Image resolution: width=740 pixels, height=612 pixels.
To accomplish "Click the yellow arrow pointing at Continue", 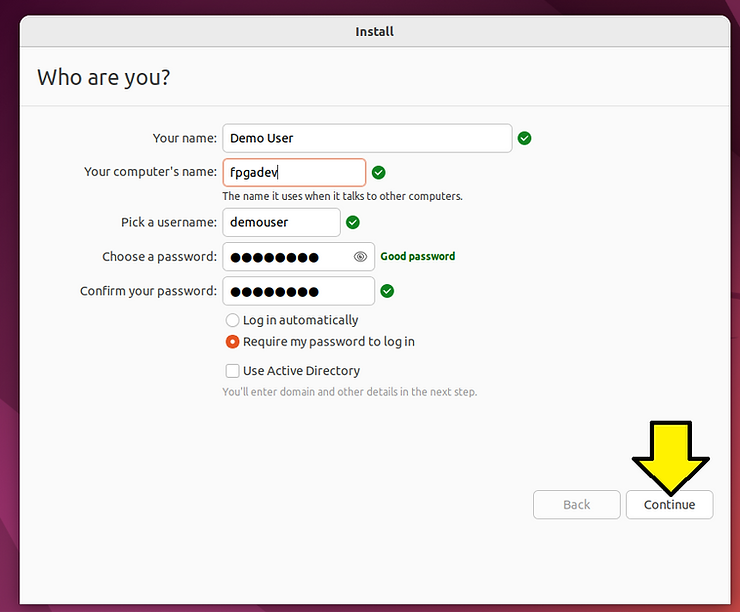I will click(670, 455).
